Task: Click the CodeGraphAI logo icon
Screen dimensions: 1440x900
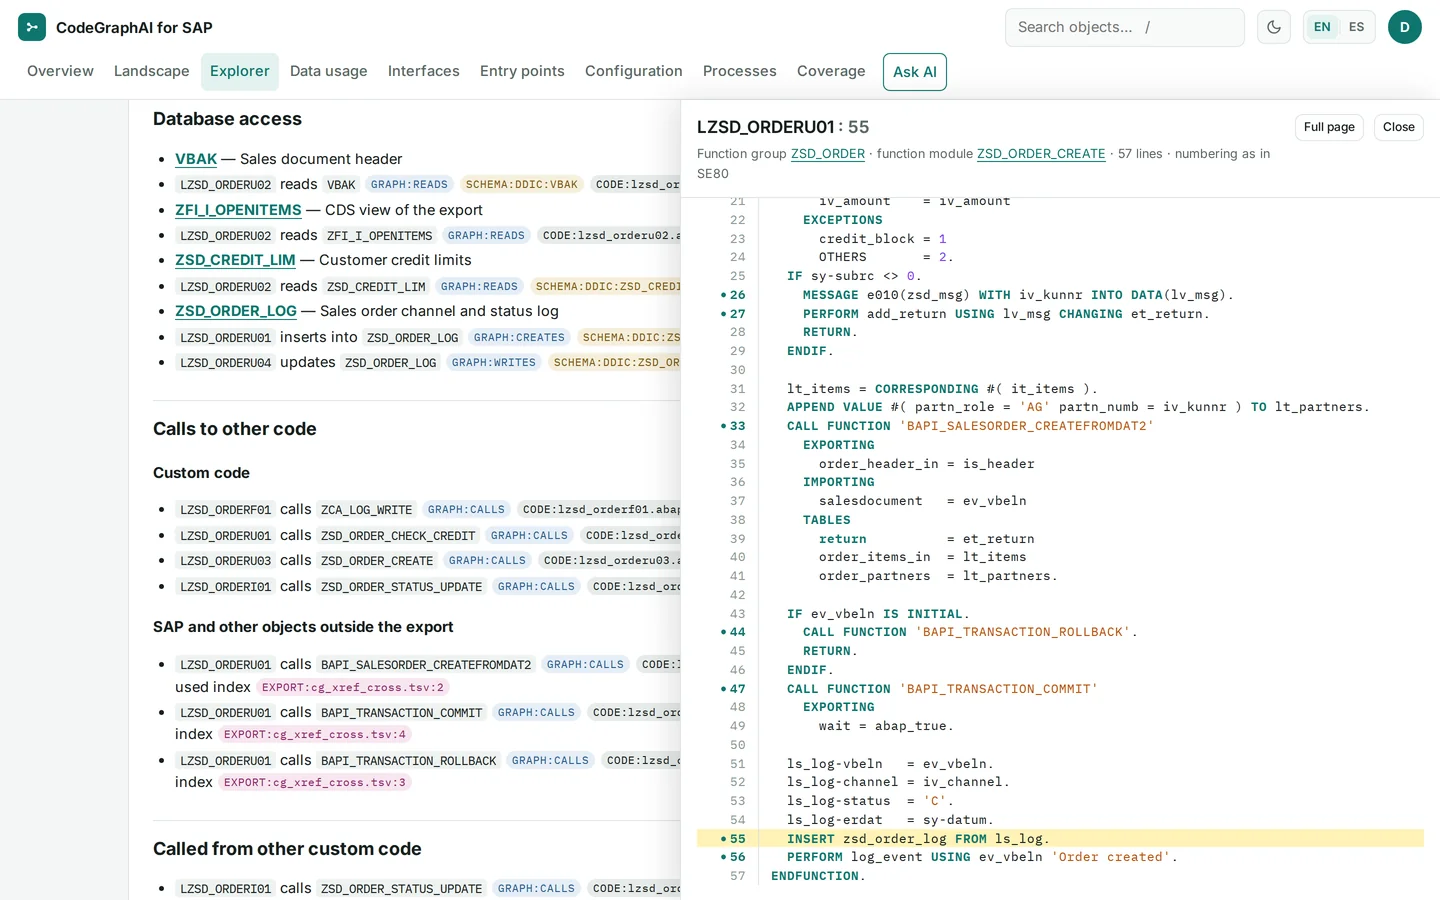Action: click(32, 27)
